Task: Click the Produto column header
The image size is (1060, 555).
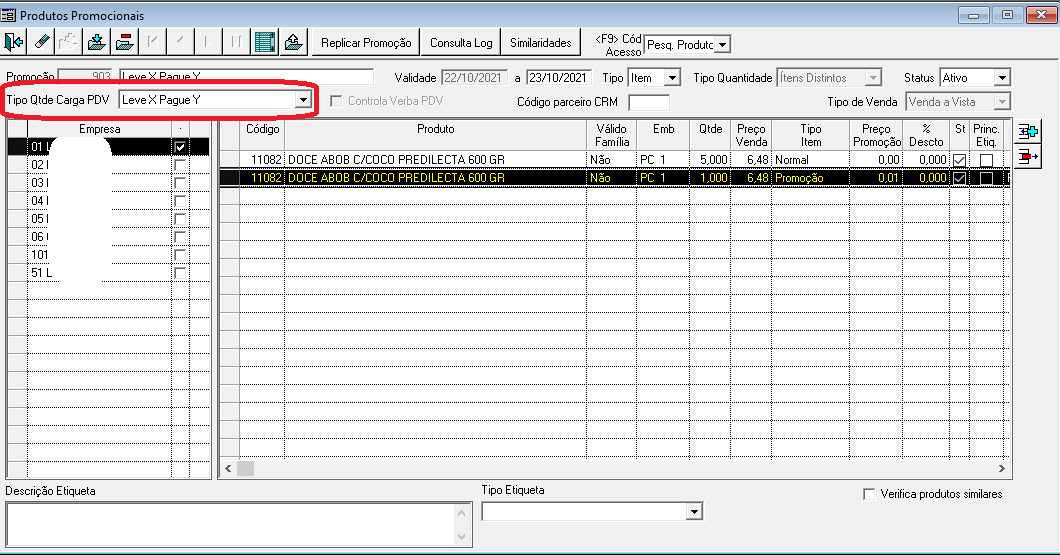Action: click(x=435, y=135)
